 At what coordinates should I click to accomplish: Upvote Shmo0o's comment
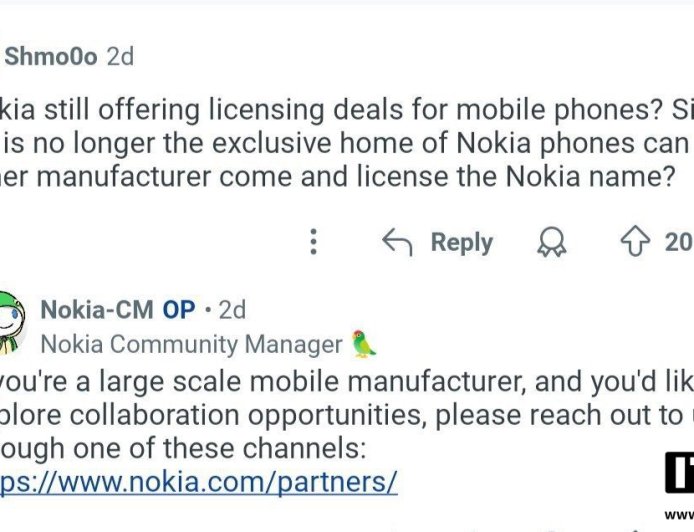click(636, 242)
